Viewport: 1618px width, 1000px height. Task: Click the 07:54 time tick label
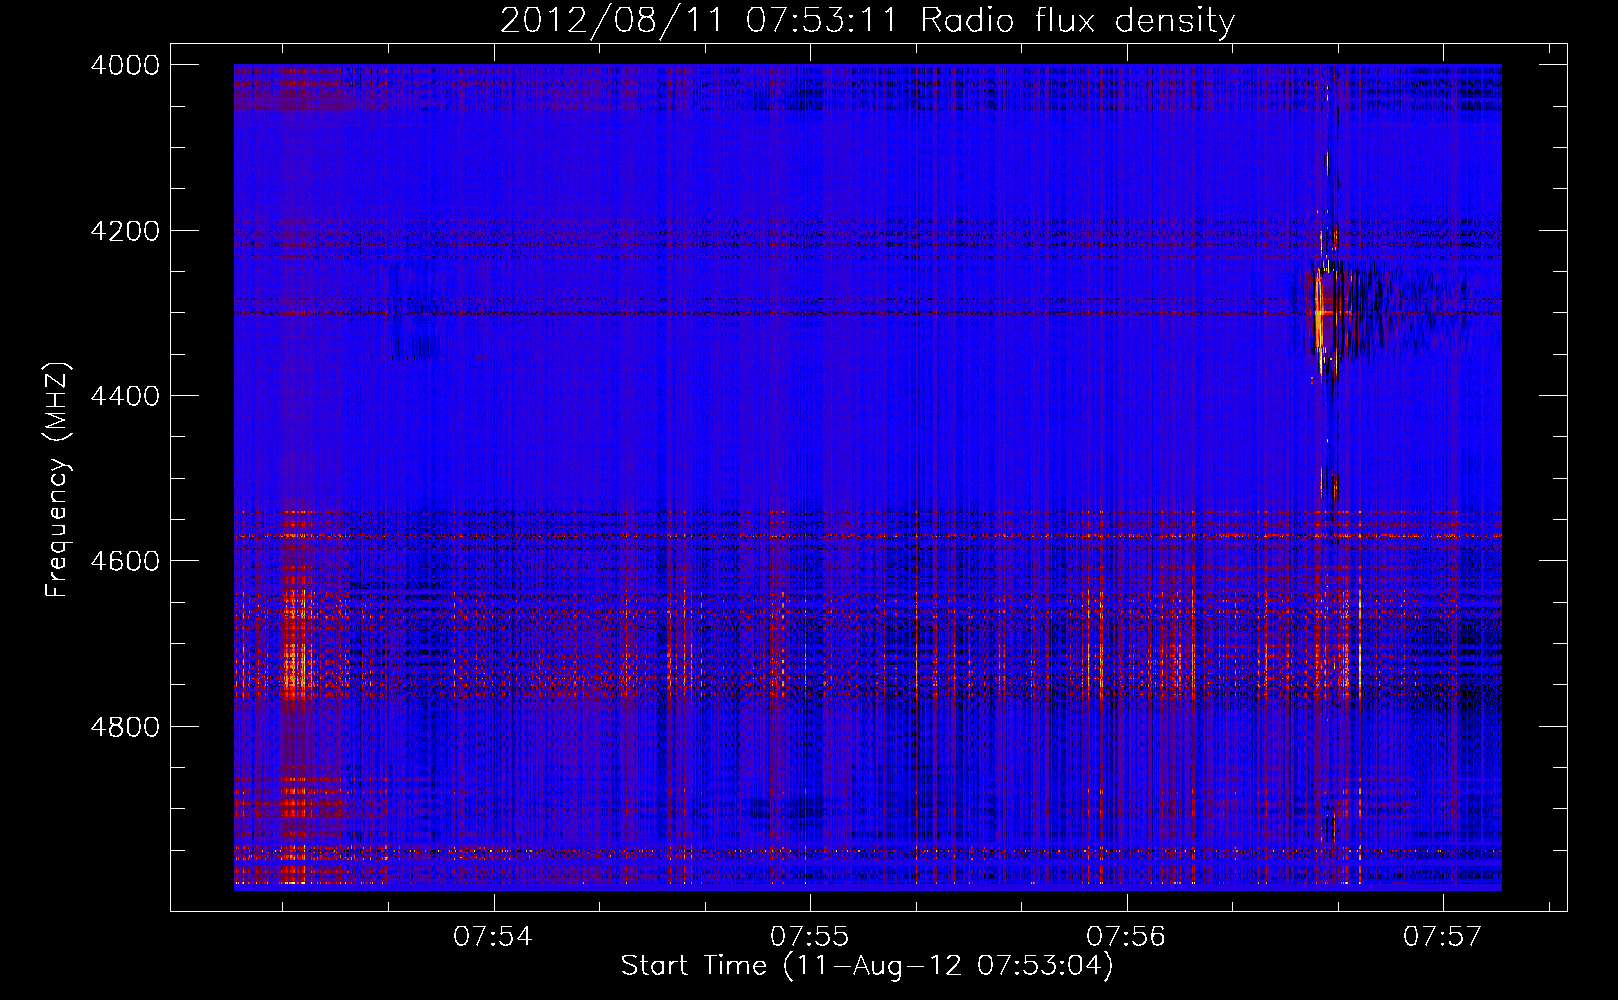click(x=493, y=936)
